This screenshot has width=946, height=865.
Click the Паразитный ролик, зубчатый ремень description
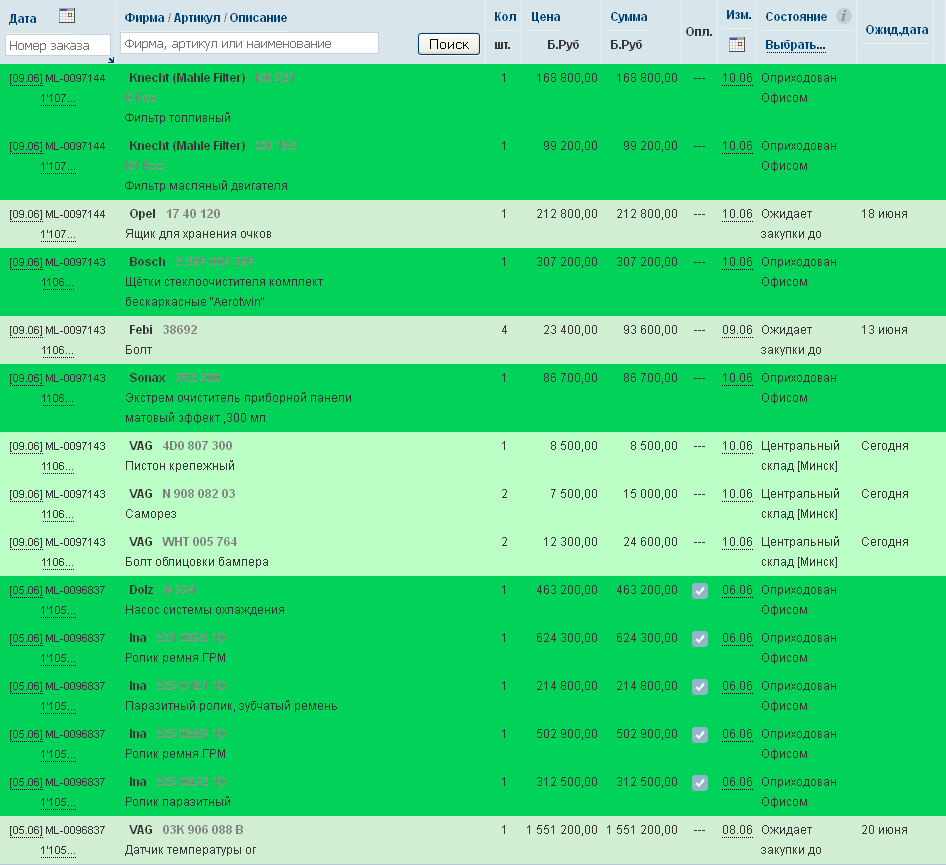231,706
